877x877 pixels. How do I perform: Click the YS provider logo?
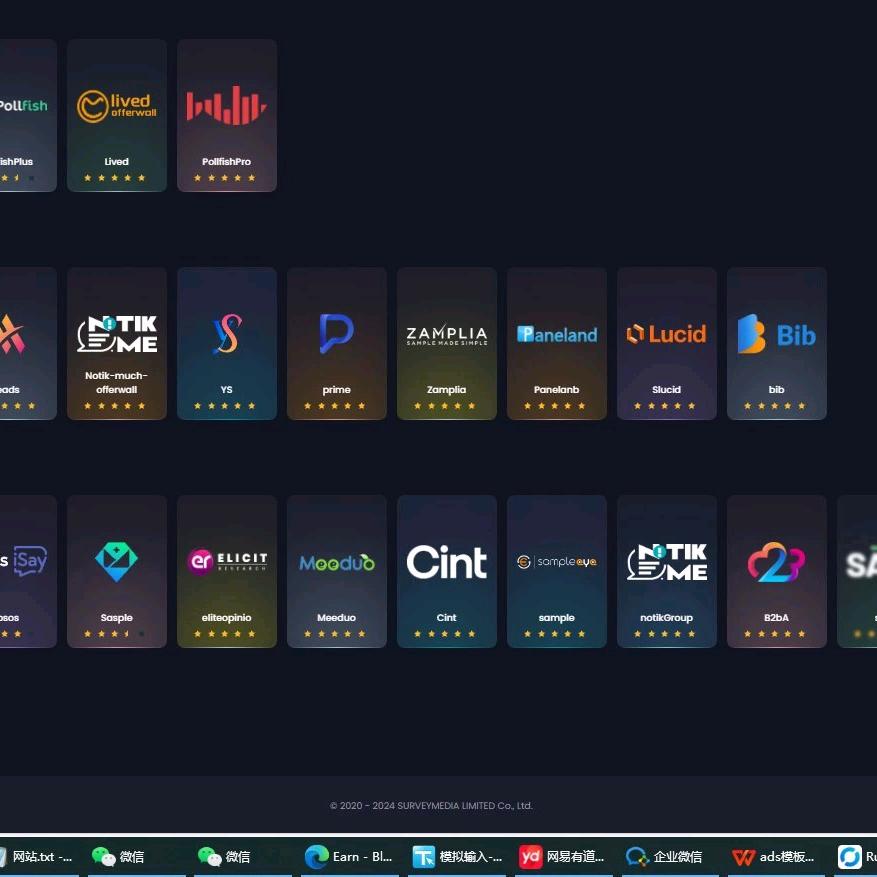[227, 334]
